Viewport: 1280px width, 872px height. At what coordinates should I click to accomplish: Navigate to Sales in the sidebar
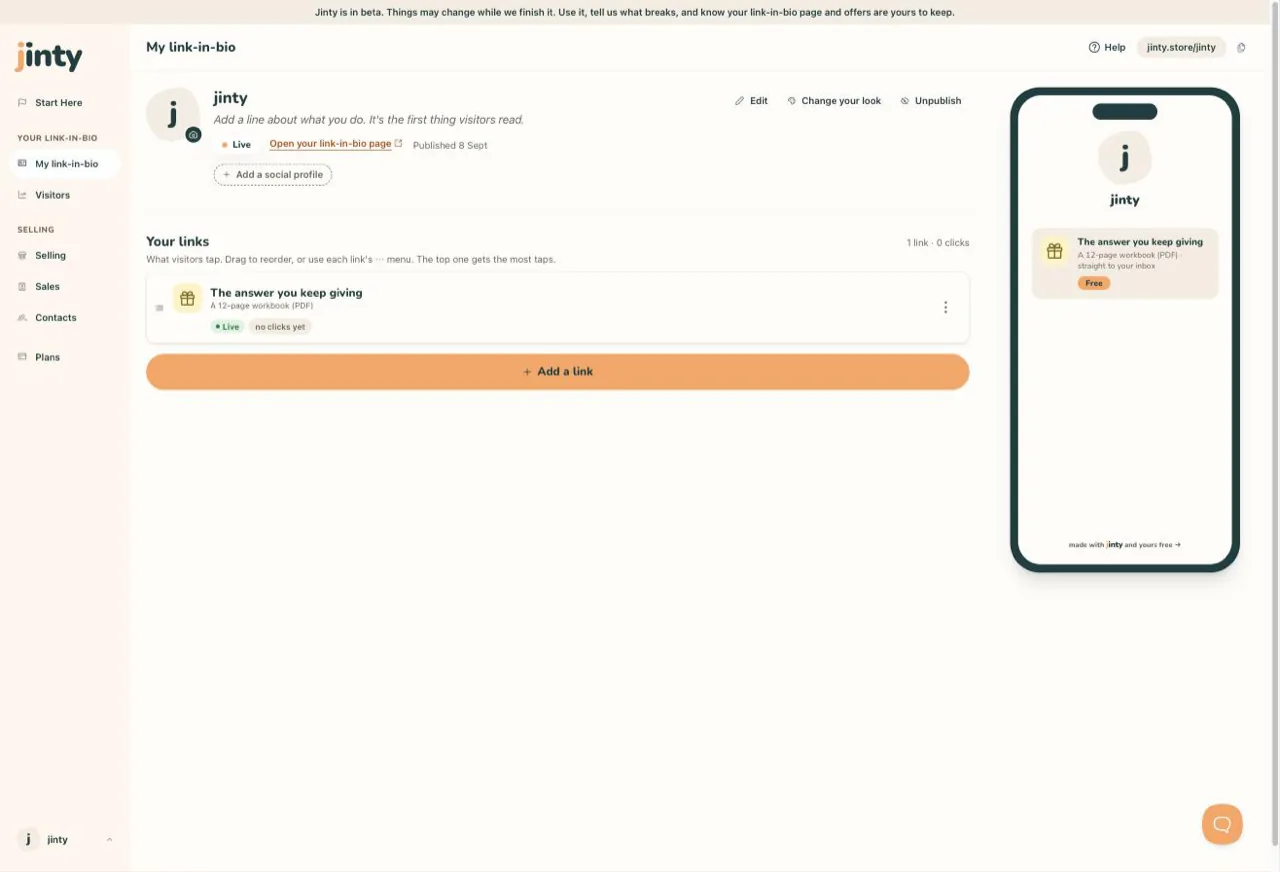(47, 286)
